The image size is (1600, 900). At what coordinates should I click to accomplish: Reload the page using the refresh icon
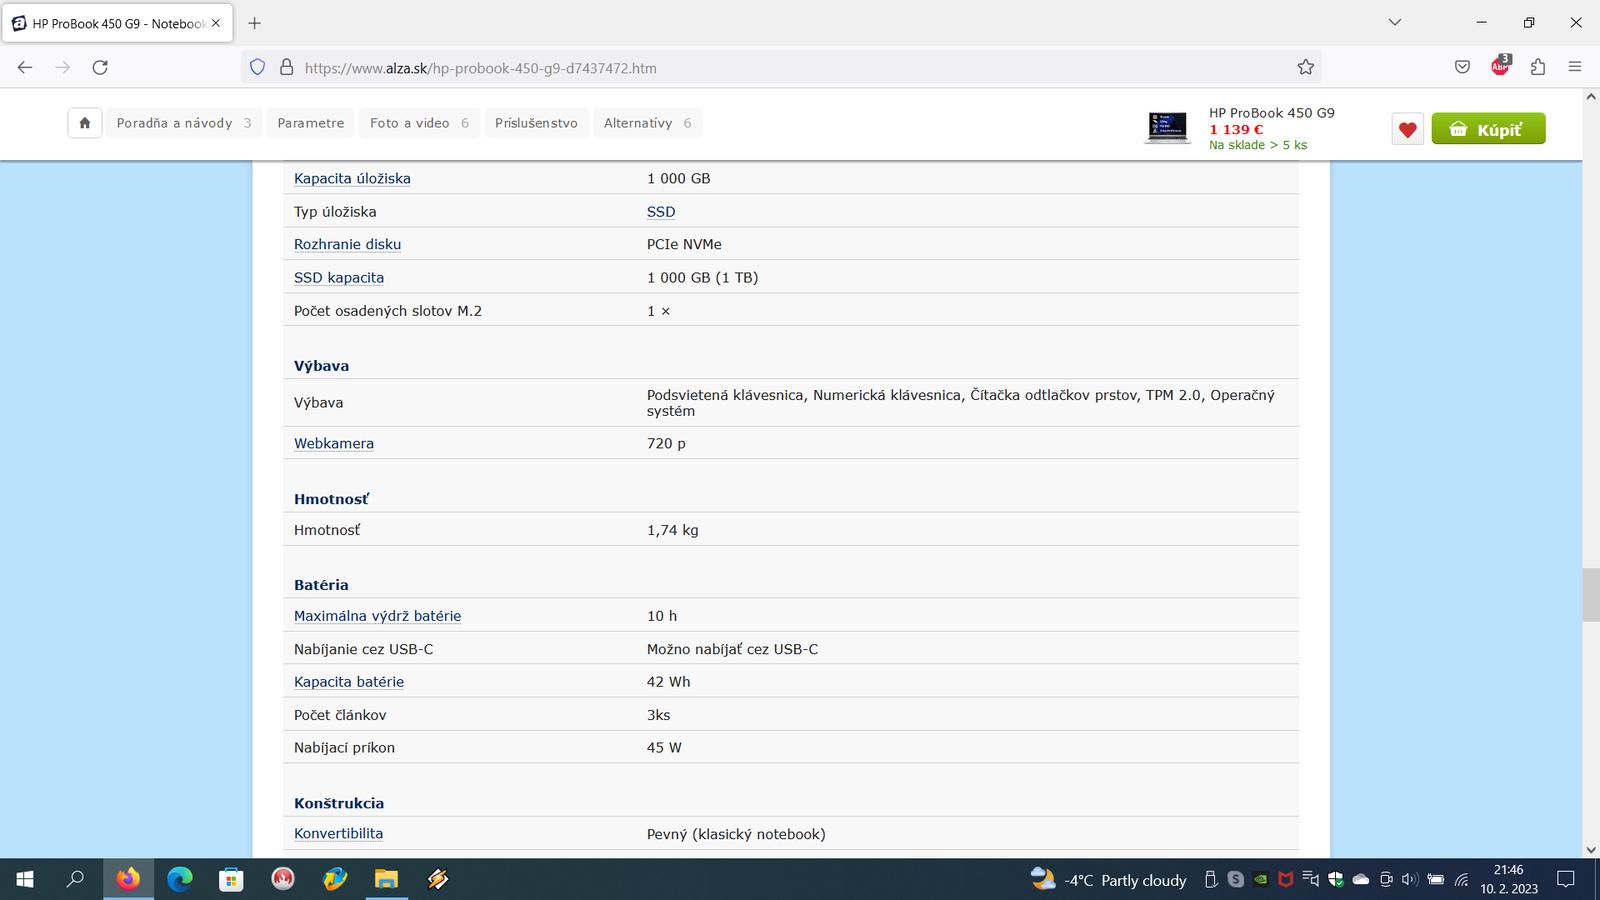tap(100, 67)
